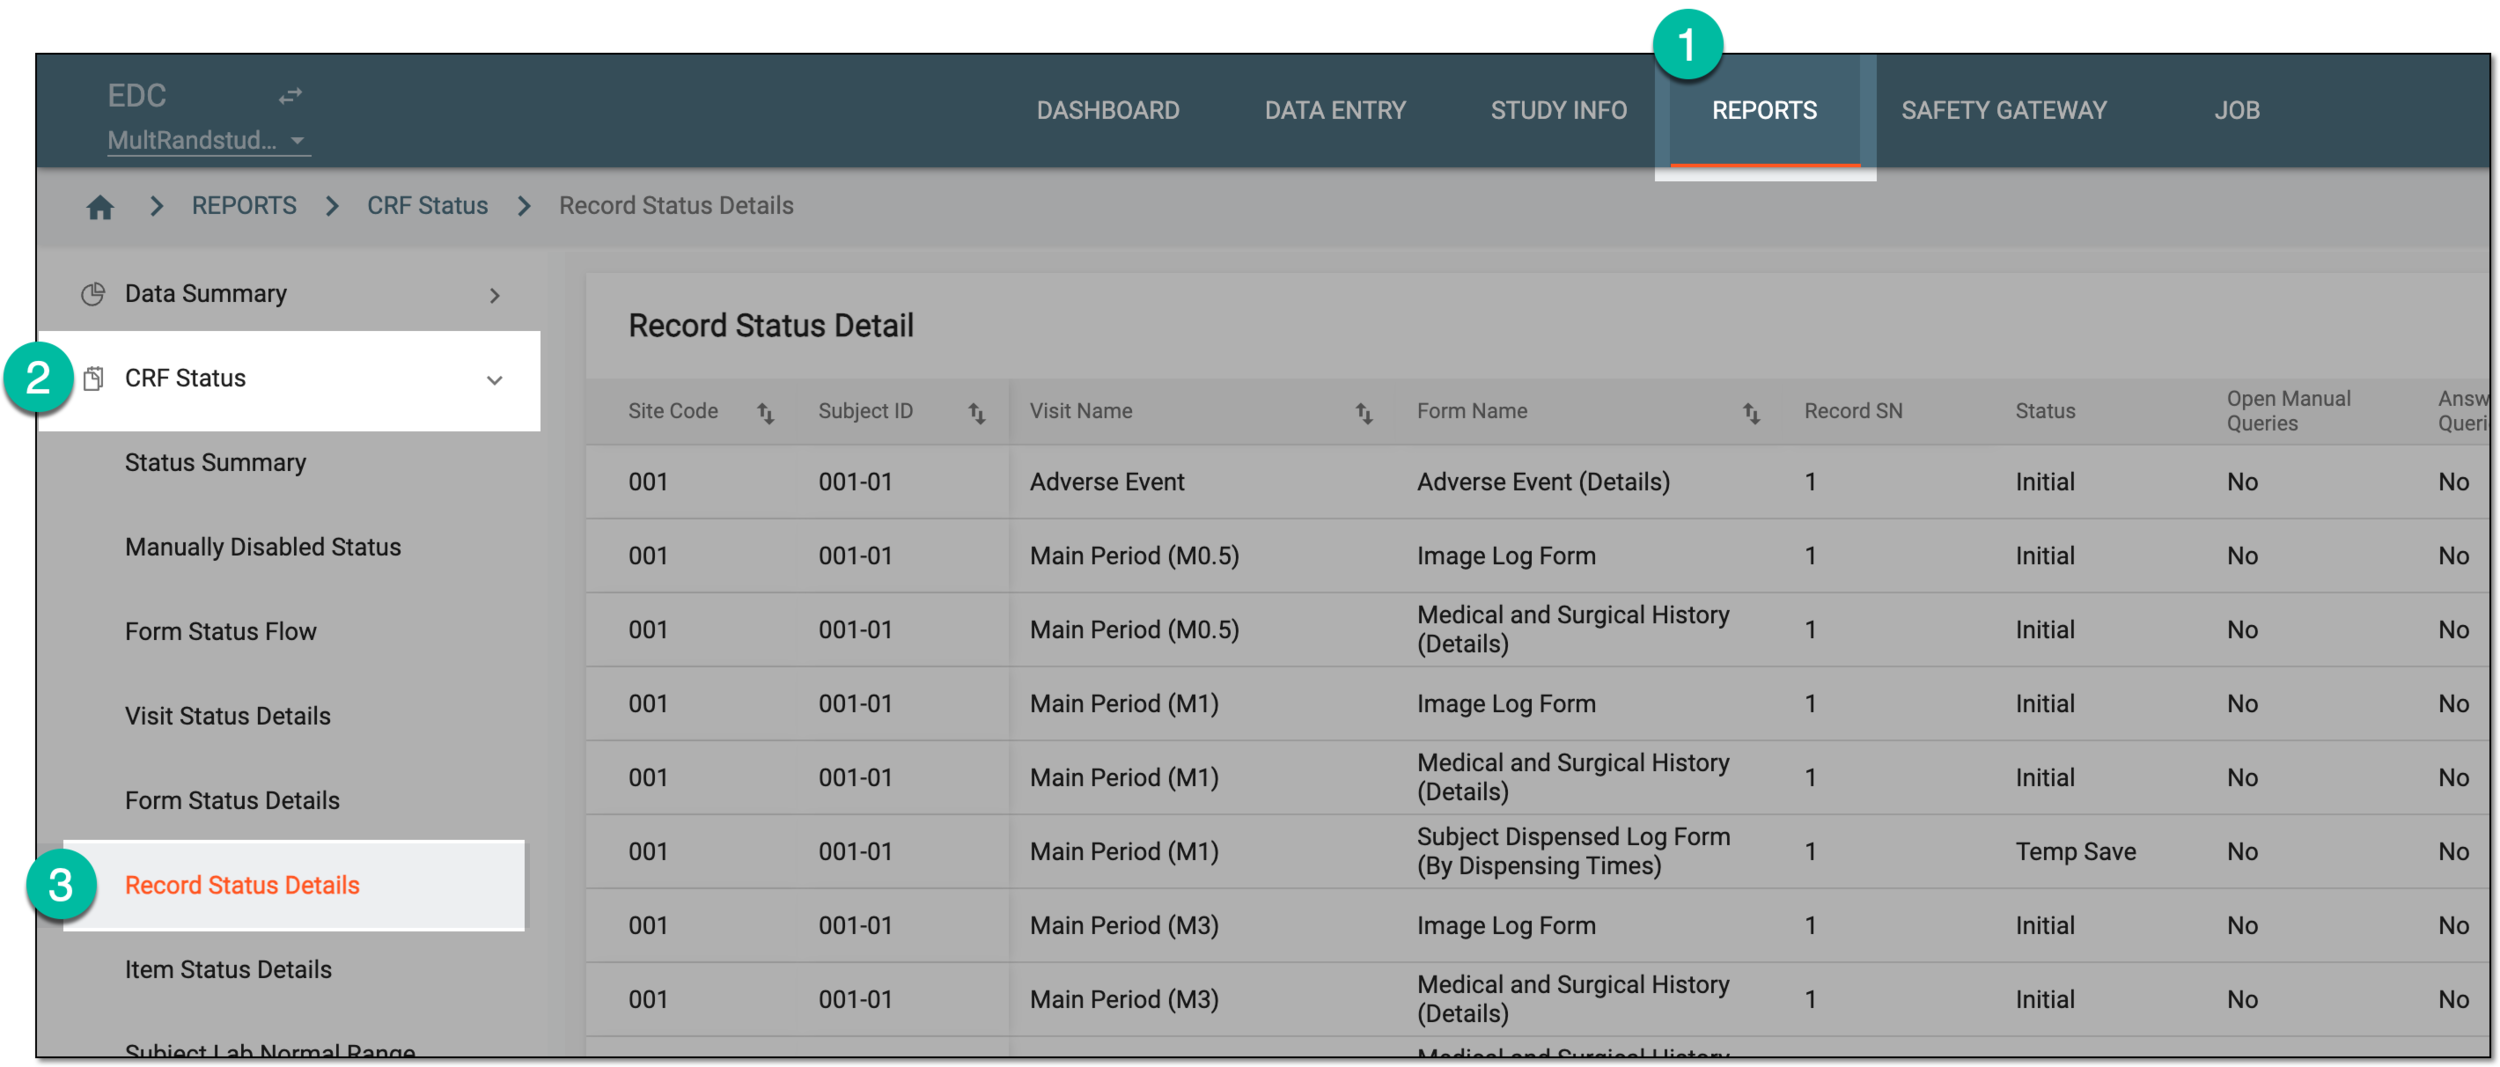Screen dimensions: 2500x1067
Task: Click the Adverse Event (Details) form cell
Action: (1543, 482)
